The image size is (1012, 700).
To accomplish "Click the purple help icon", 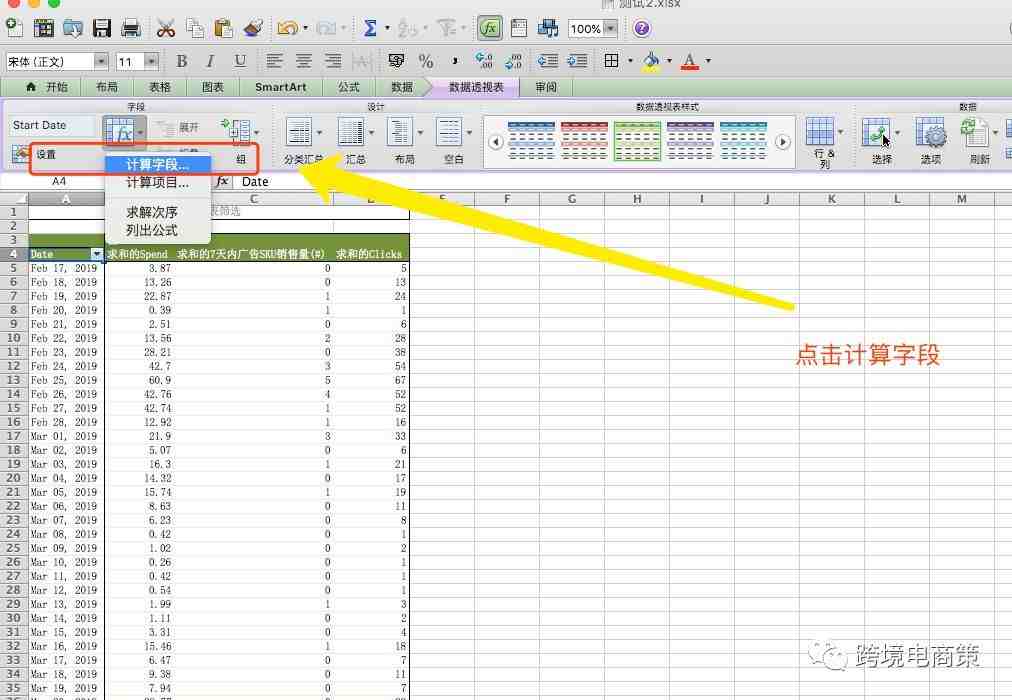I will pyautogui.click(x=642, y=28).
